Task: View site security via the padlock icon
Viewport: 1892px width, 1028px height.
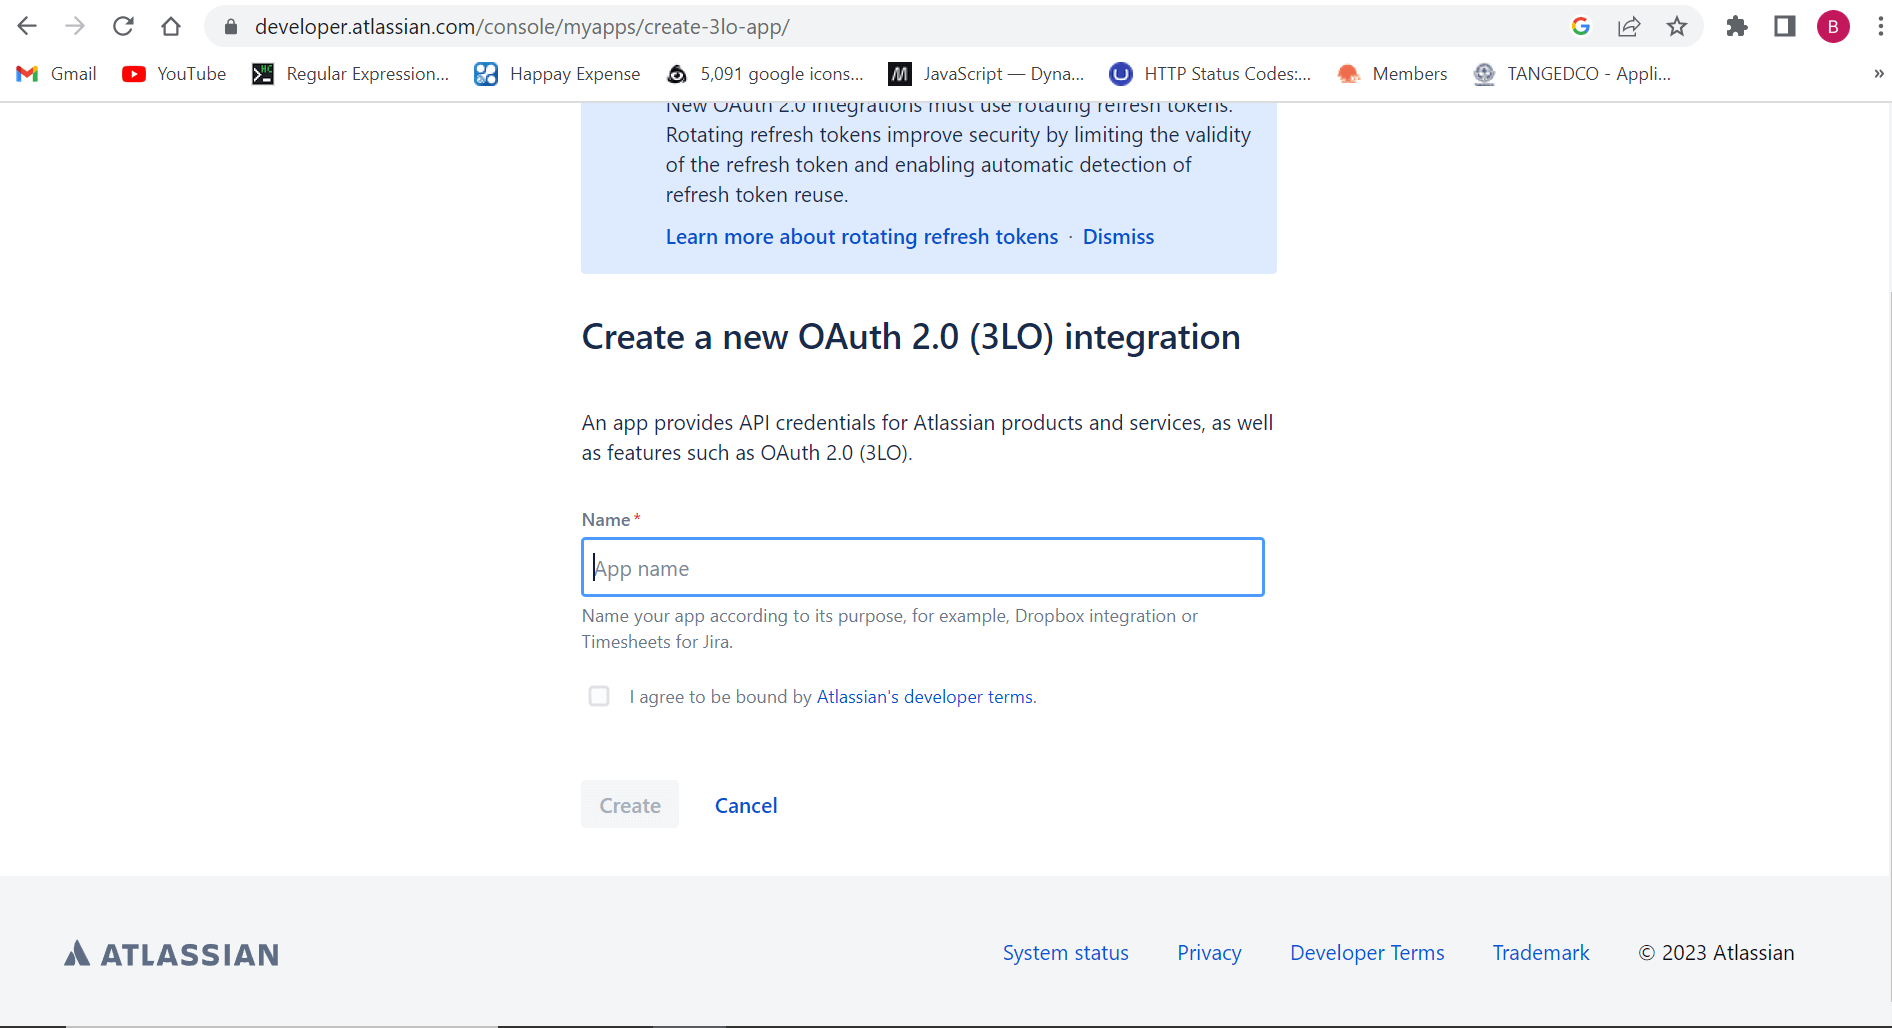Action: coord(229,26)
